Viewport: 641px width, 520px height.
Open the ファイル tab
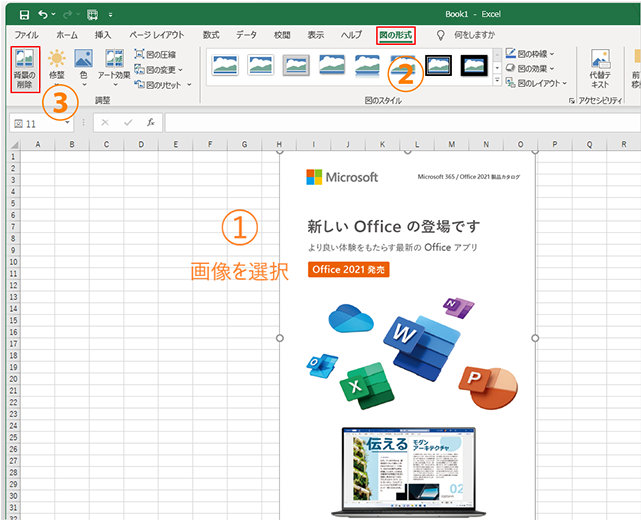[27, 35]
